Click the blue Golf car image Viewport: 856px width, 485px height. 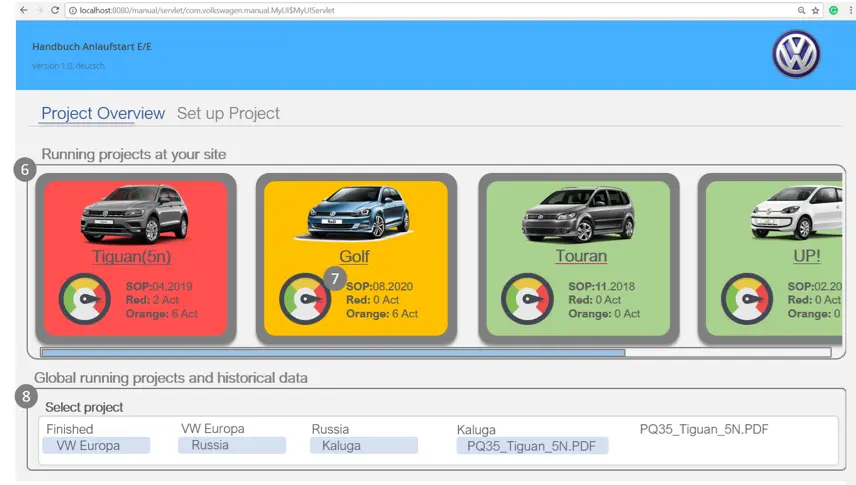(x=355, y=214)
